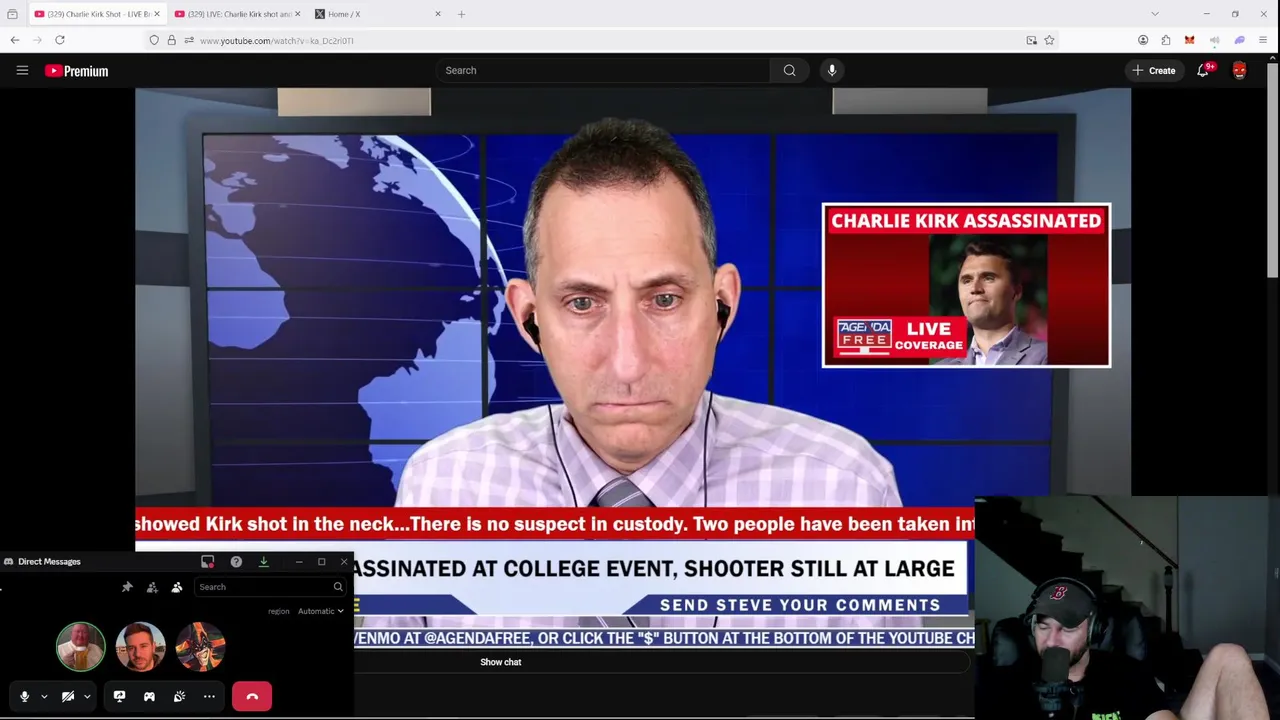Expand Discord camera options arrow

tap(87, 696)
